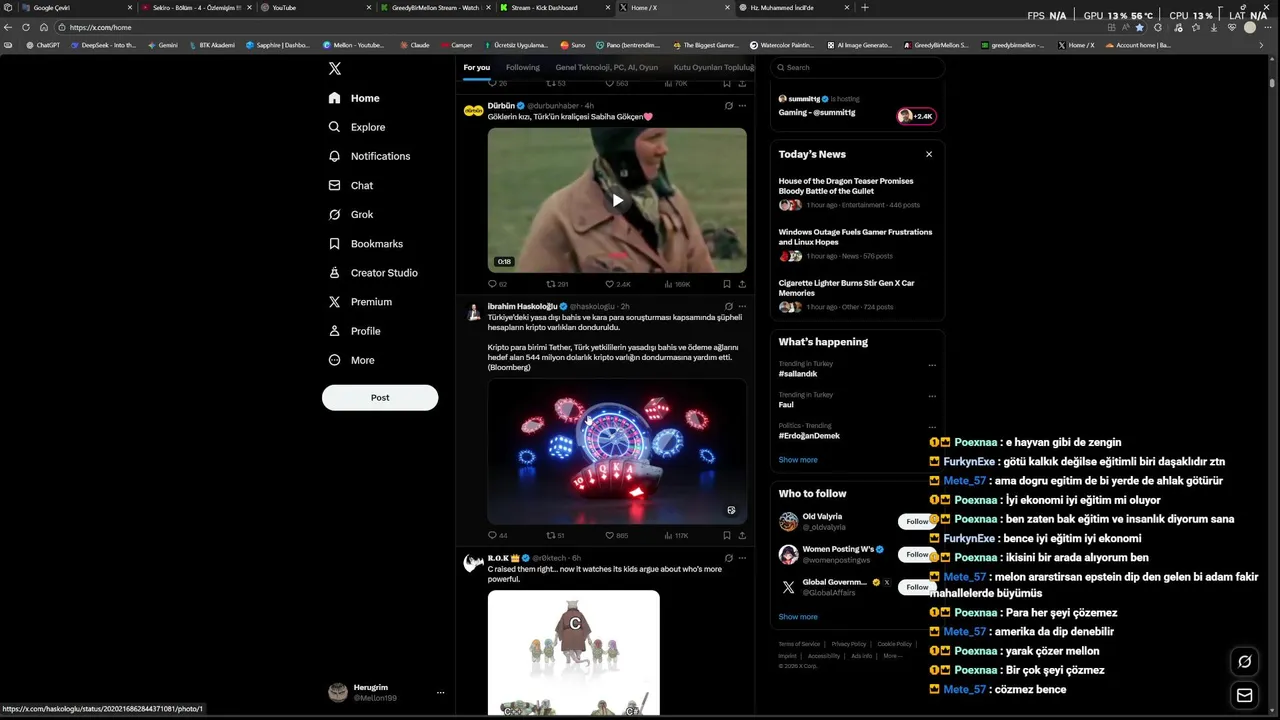Open Grok explain icon on R.O.K post
This screenshot has width=1280, height=720.
728,558
